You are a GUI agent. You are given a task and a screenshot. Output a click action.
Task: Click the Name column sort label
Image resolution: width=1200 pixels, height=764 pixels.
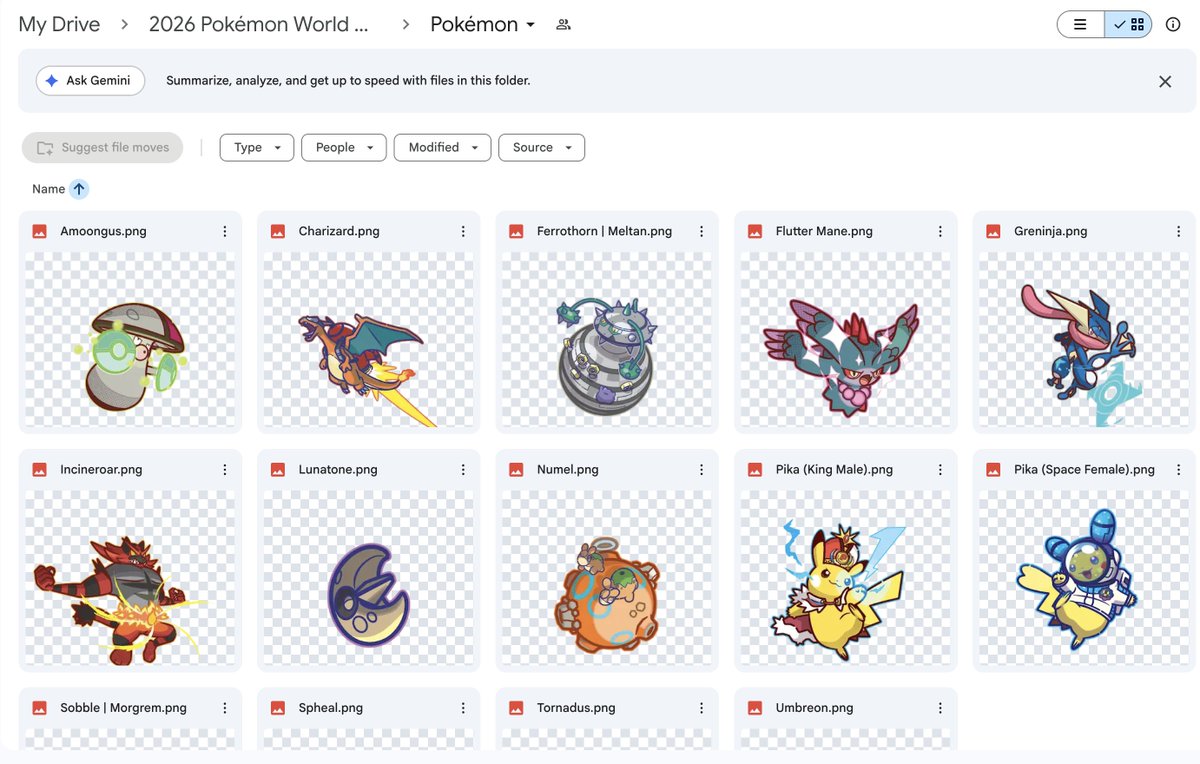pyautogui.click(x=48, y=189)
